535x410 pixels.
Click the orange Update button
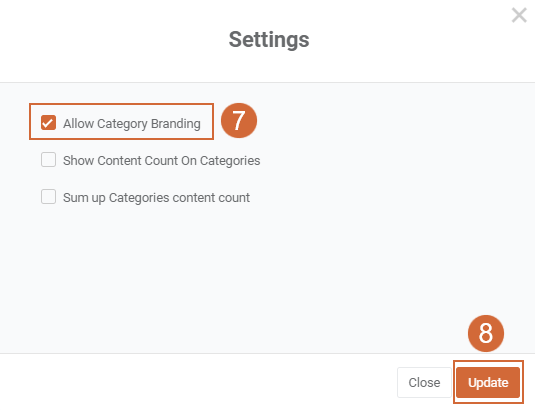pyautogui.click(x=488, y=382)
